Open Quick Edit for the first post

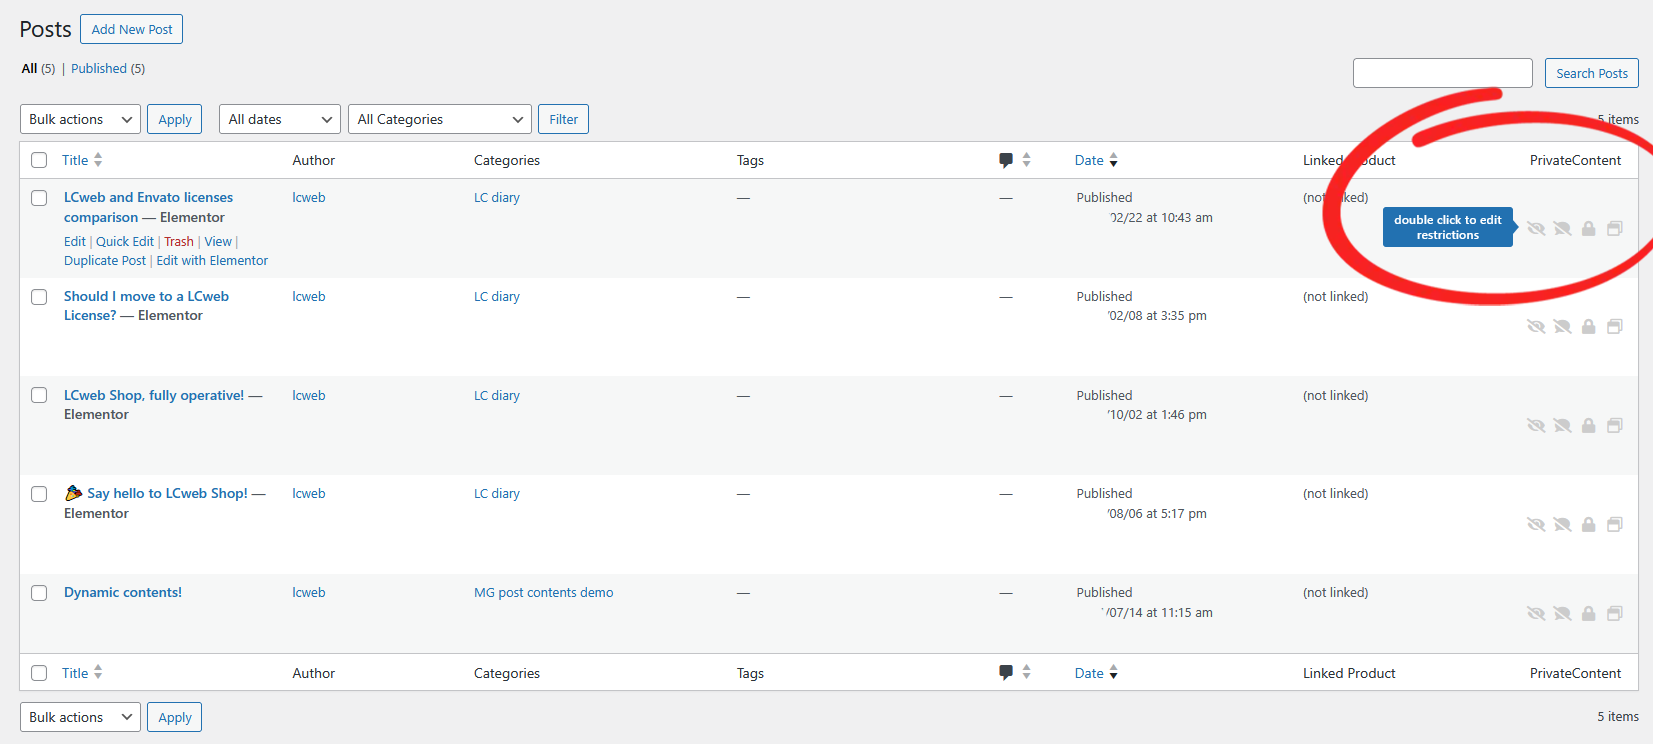click(x=125, y=242)
